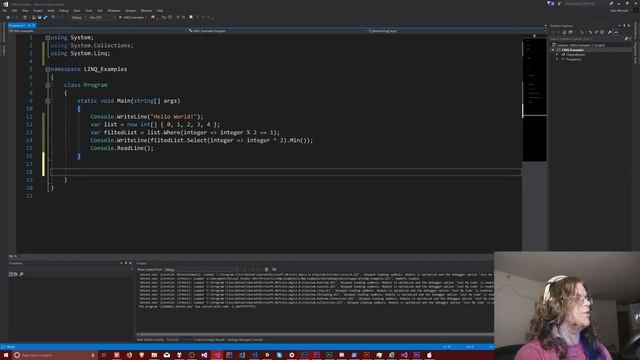Viewport: 640px width, 360px height.
Task: Open the View menu
Action: click(25, 11)
